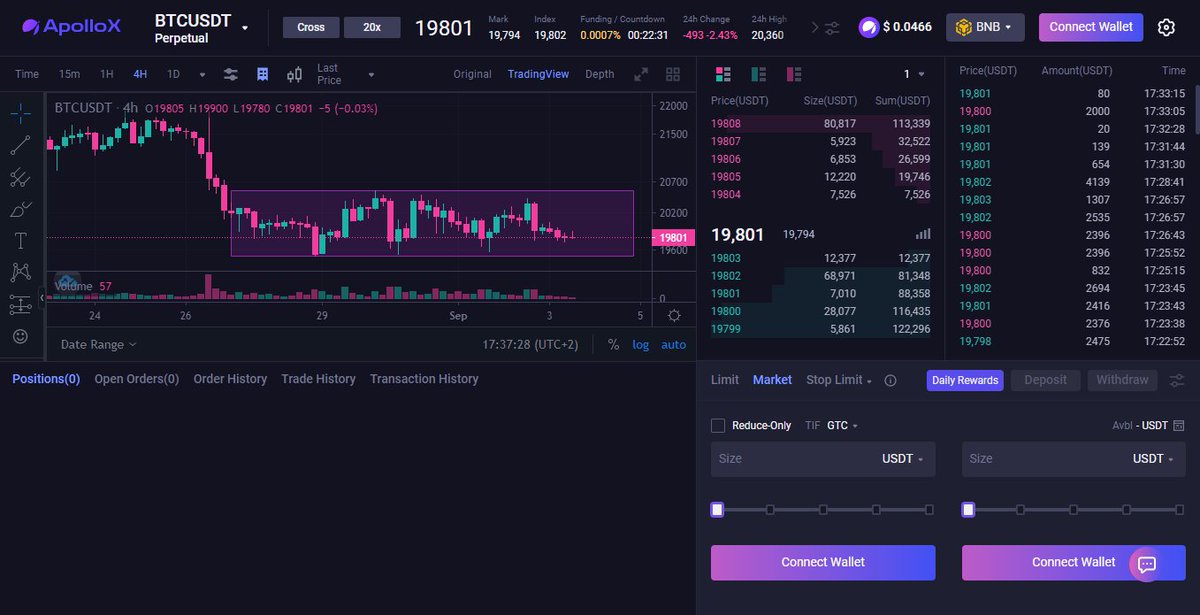Open the BNB network dropdown

point(985,27)
